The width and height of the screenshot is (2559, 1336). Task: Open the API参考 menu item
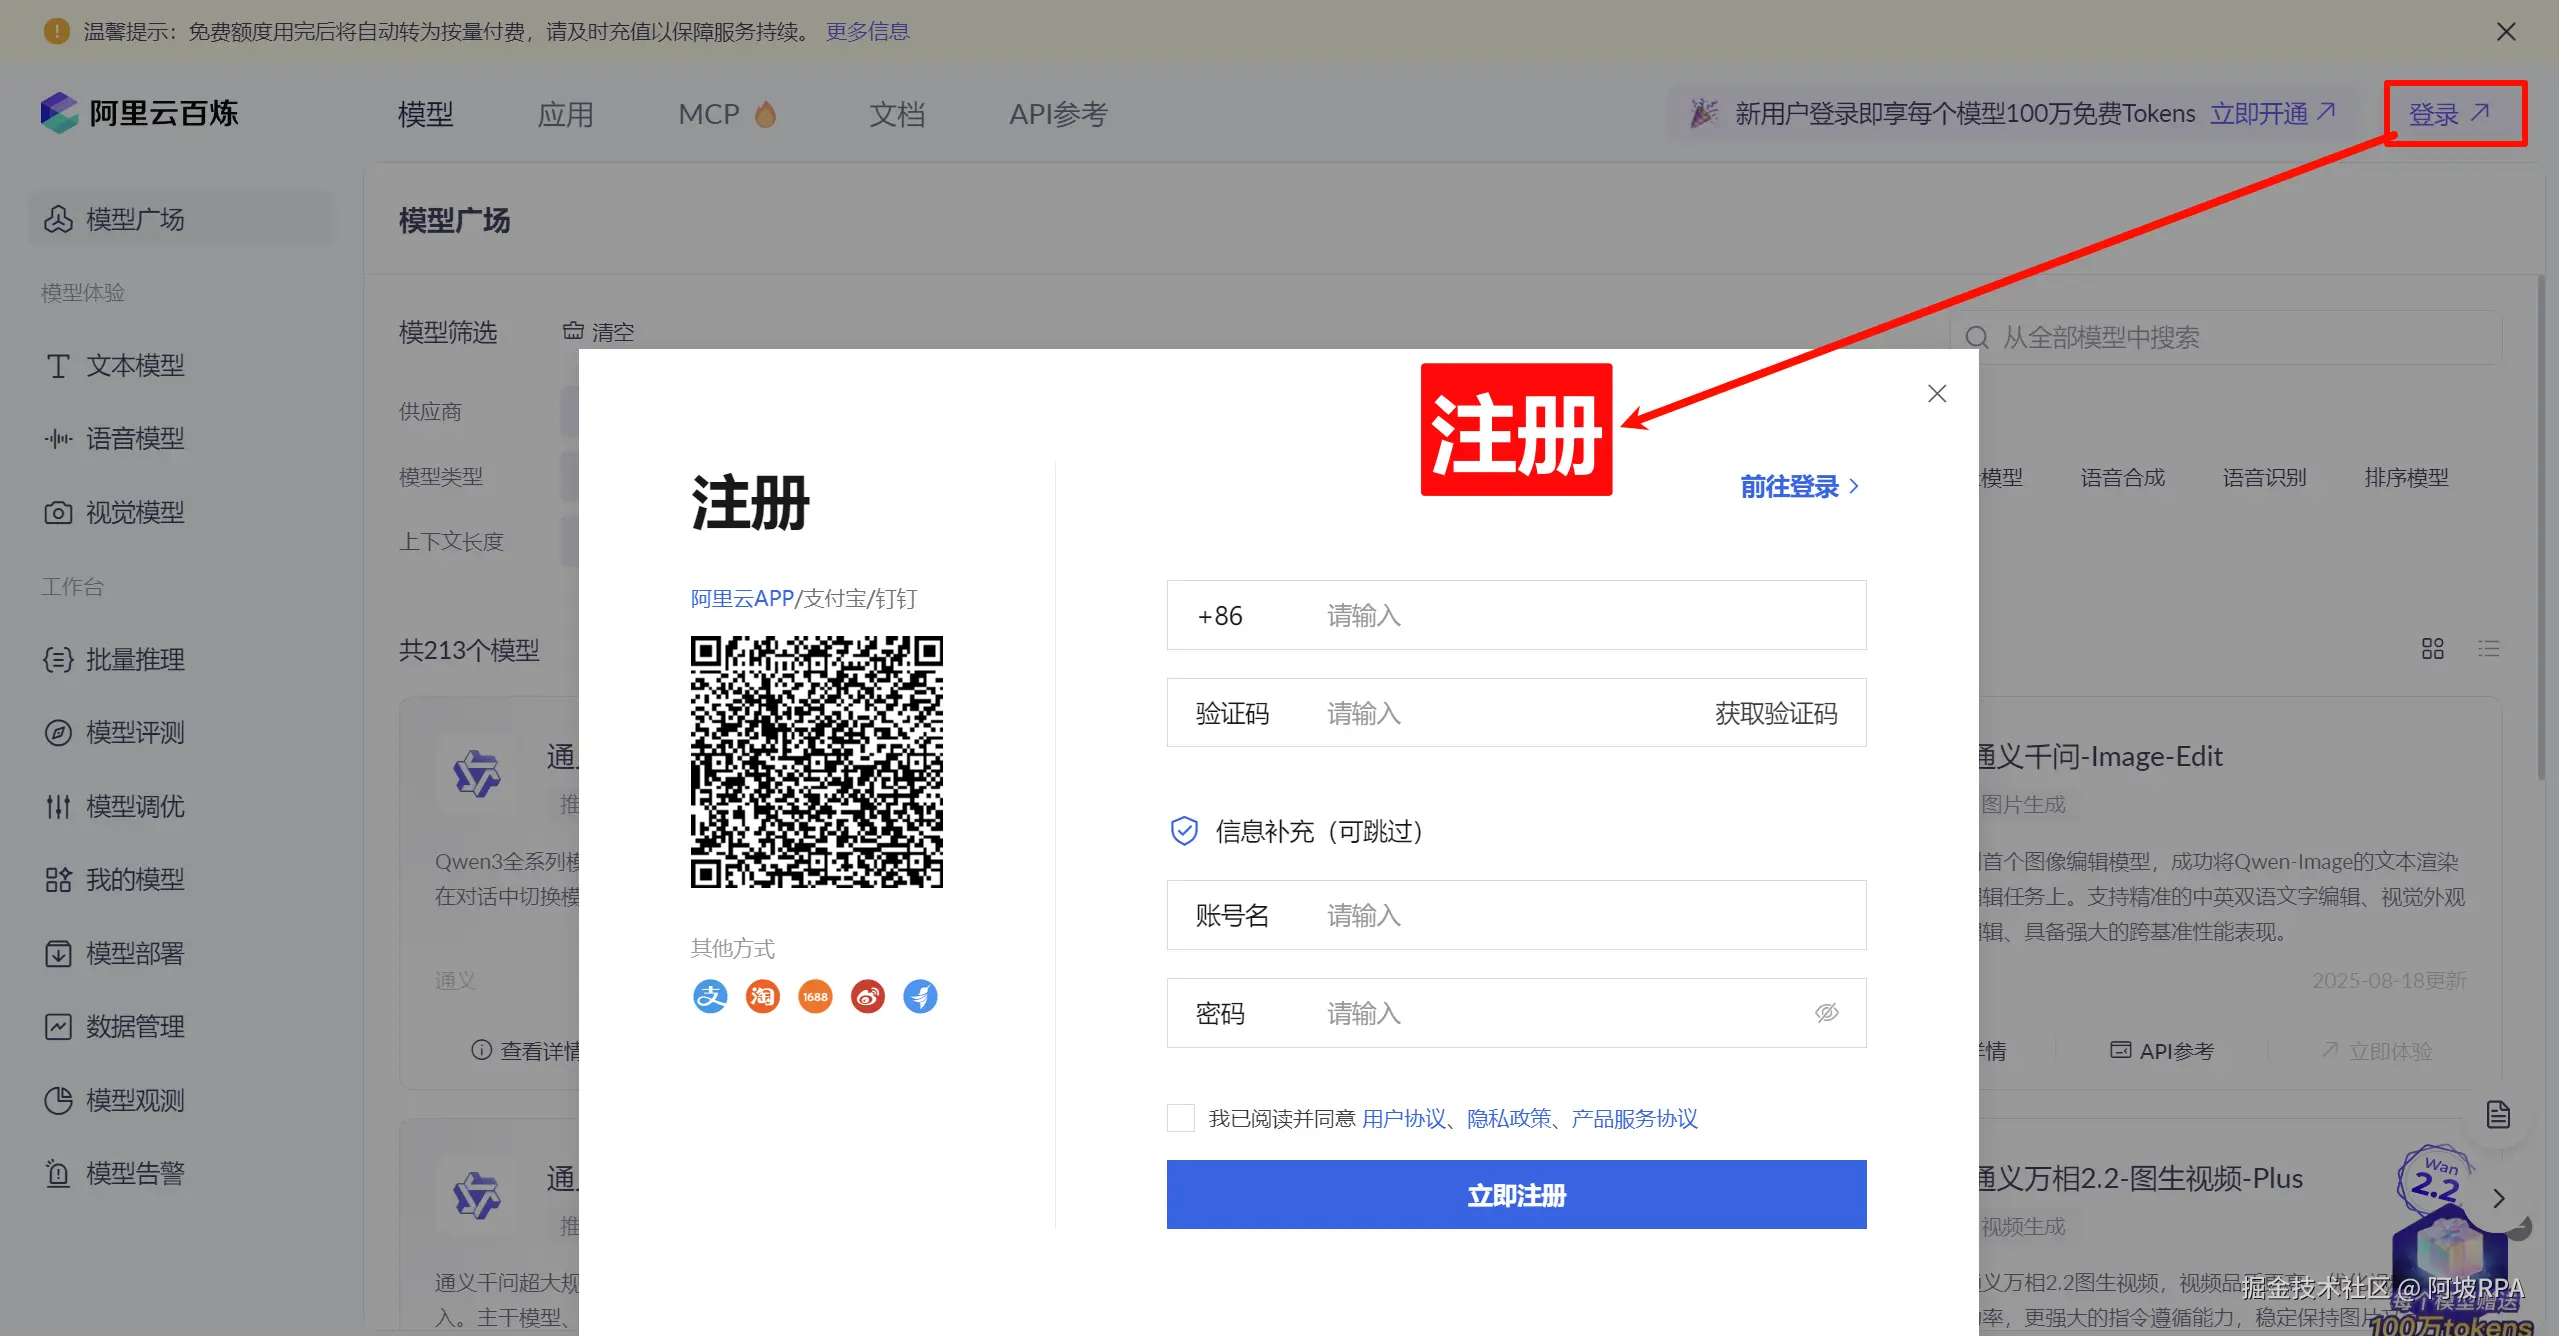point(1058,114)
